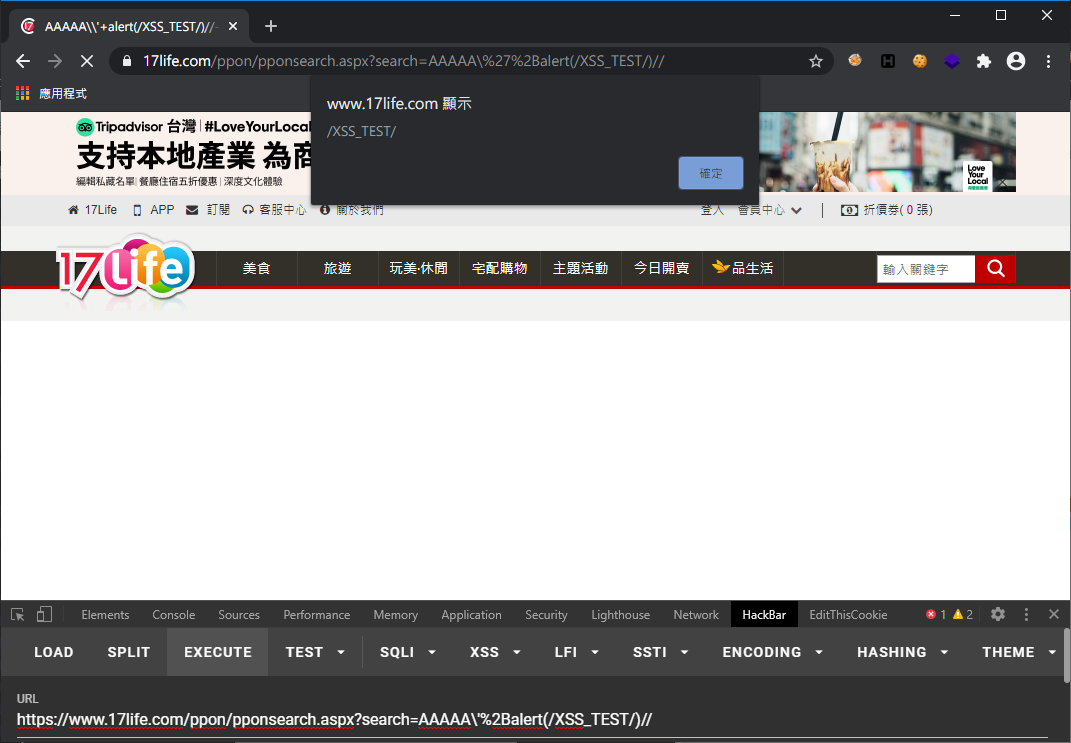Go back using the browser back arrow

(x=23, y=61)
